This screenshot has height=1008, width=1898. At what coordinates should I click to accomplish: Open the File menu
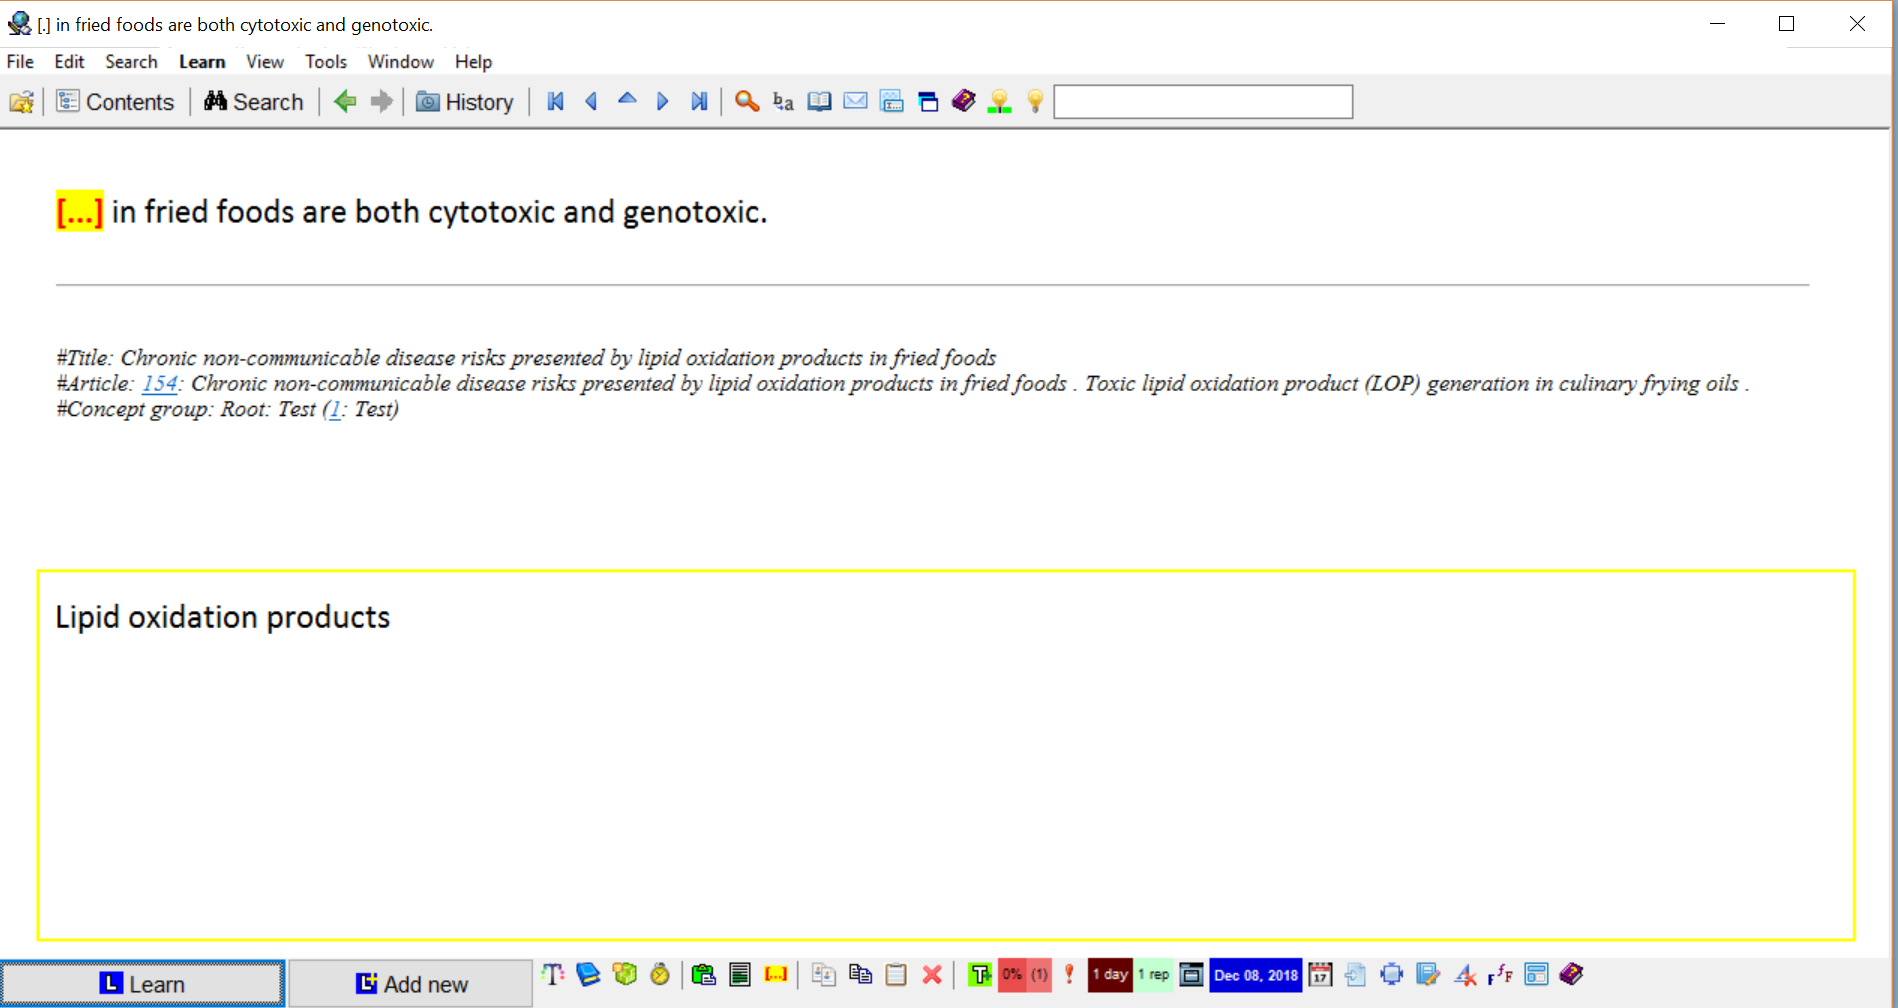click(x=20, y=62)
